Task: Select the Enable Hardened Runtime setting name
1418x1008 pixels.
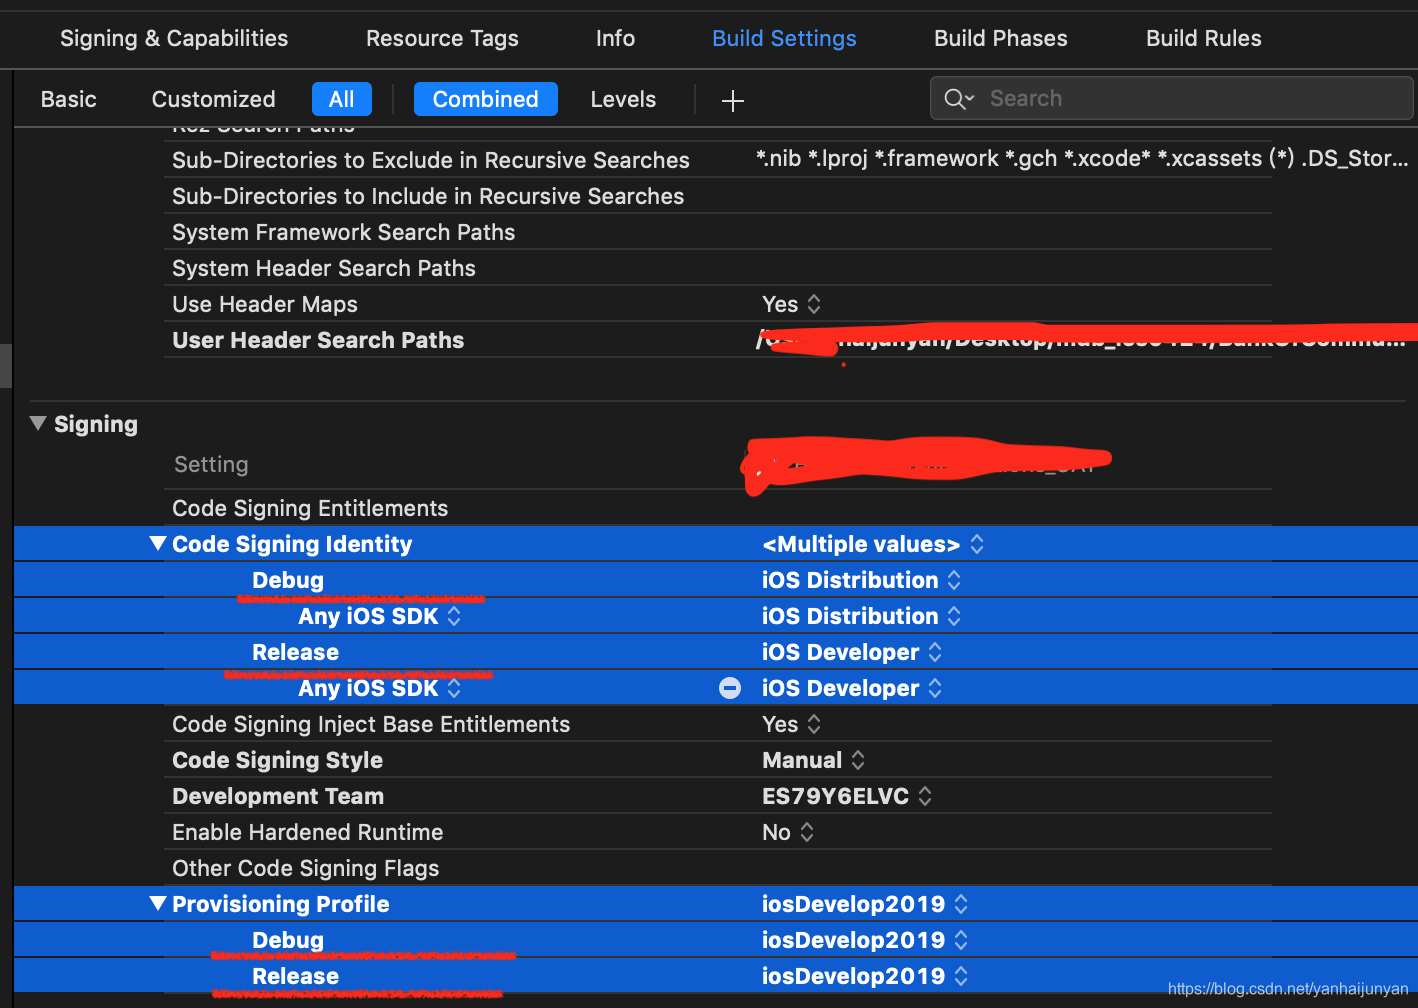Action: [307, 832]
